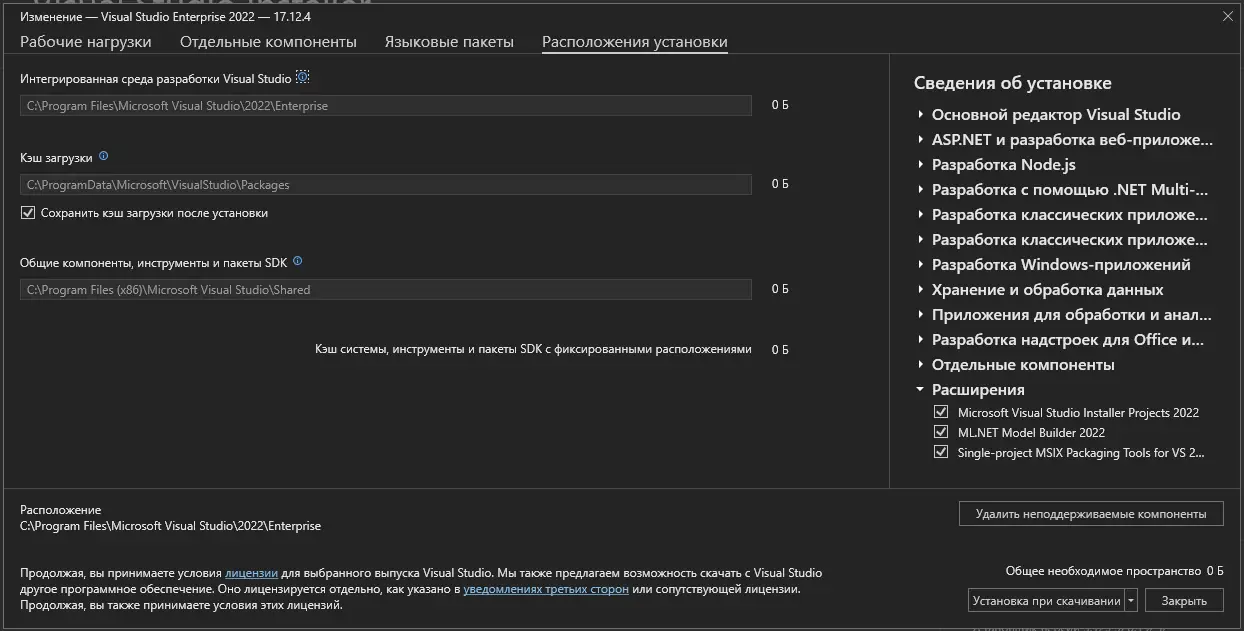Click info icon next to Visual Studio IDE label
1244x631 pixels.
coord(303,78)
